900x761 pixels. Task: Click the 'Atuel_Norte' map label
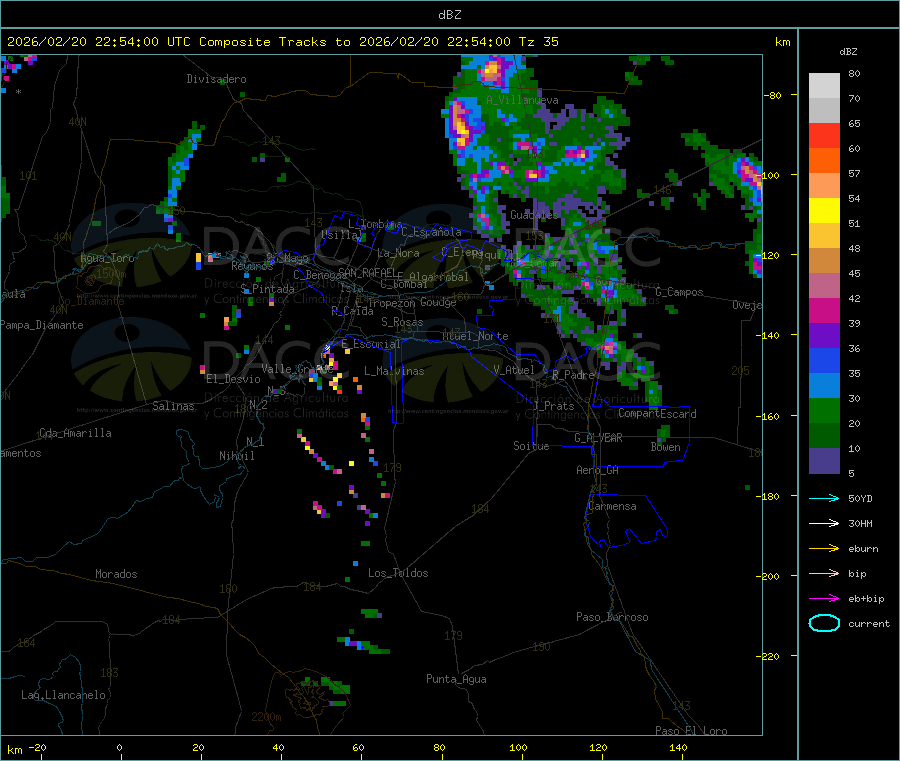click(x=475, y=336)
